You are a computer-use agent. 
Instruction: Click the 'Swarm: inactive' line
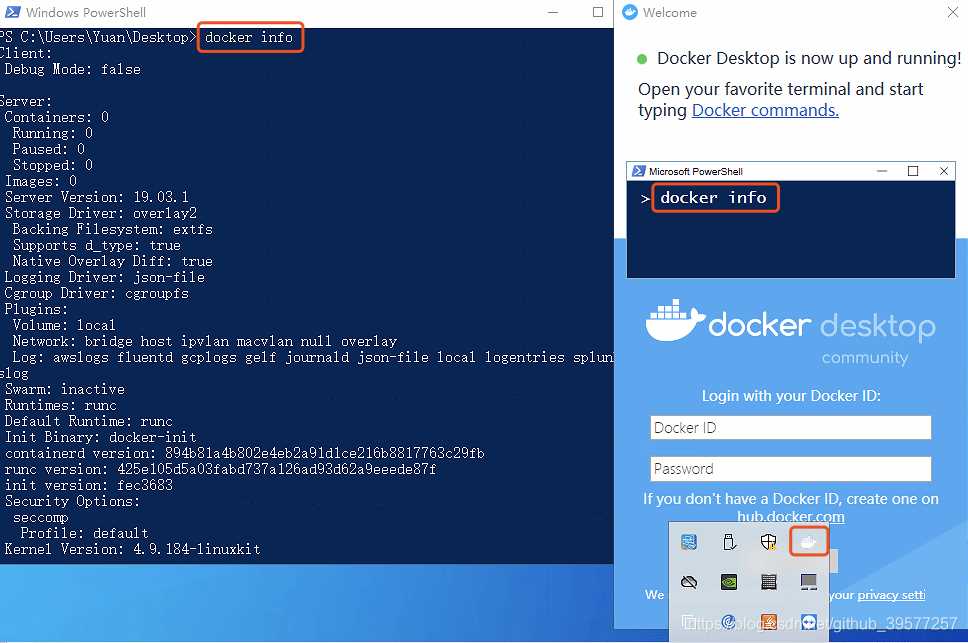click(64, 389)
